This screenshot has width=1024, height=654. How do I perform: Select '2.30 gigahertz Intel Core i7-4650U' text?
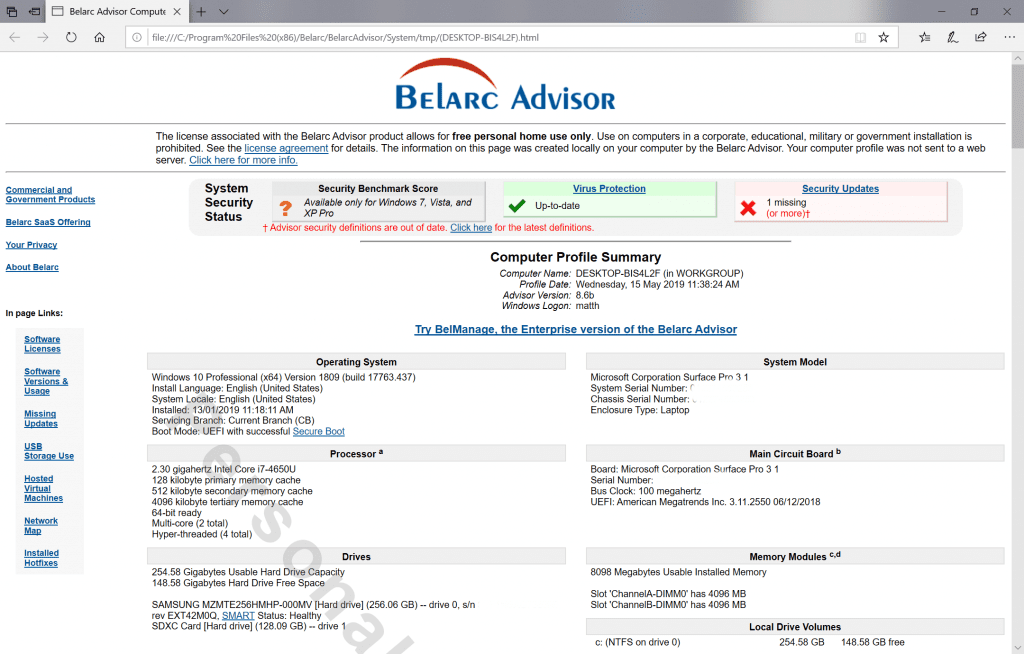(x=223, y=470)
